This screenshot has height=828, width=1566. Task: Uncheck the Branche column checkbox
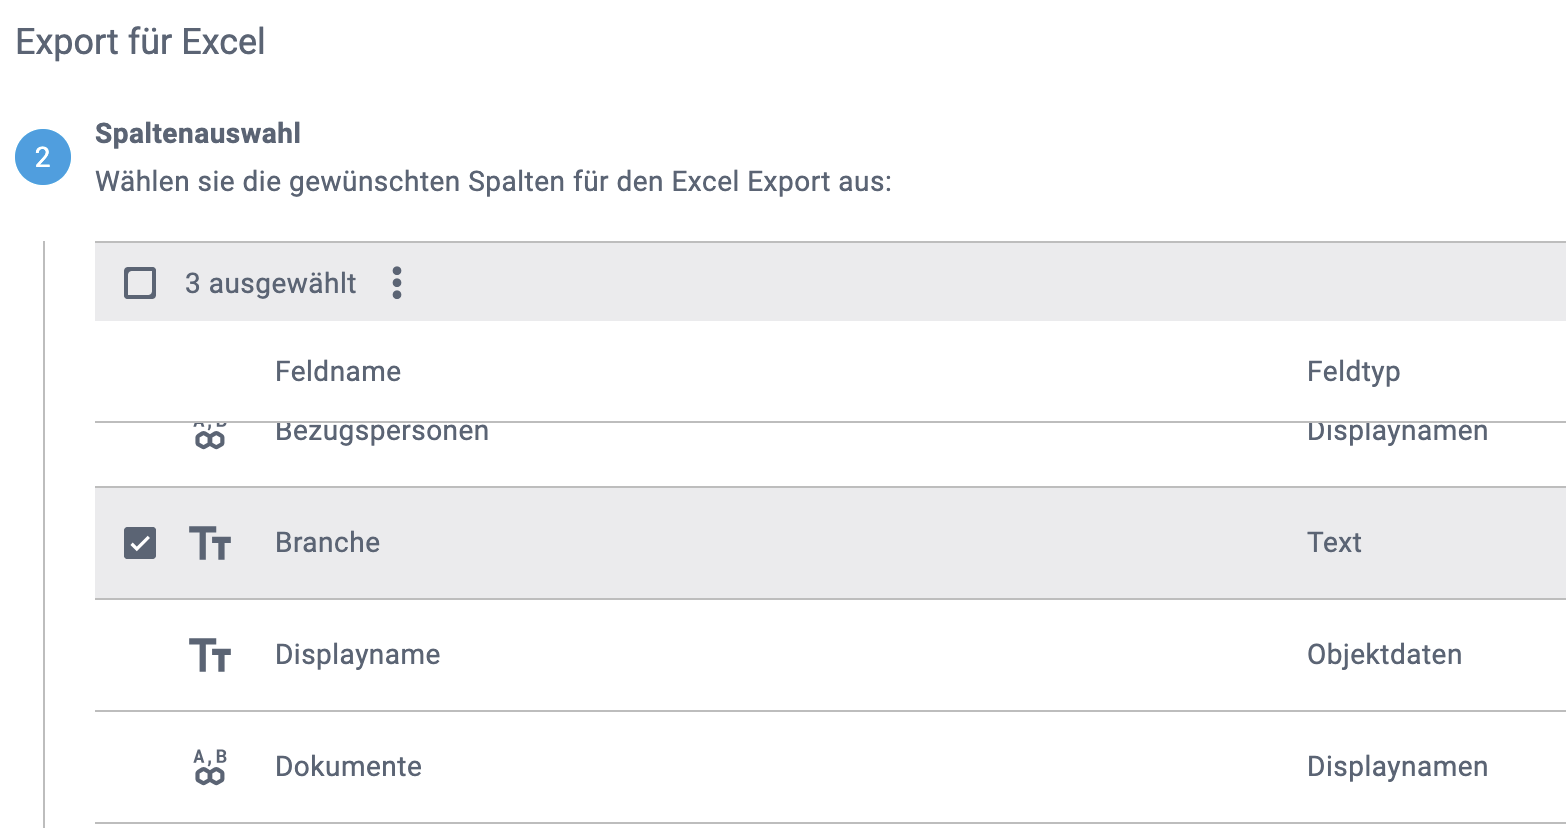click(140, 543)
